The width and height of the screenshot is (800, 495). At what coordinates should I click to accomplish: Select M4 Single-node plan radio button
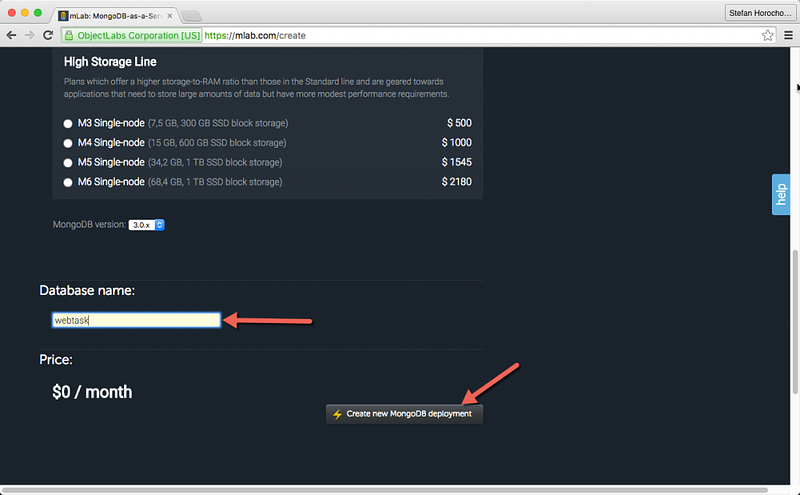(68, 143)
